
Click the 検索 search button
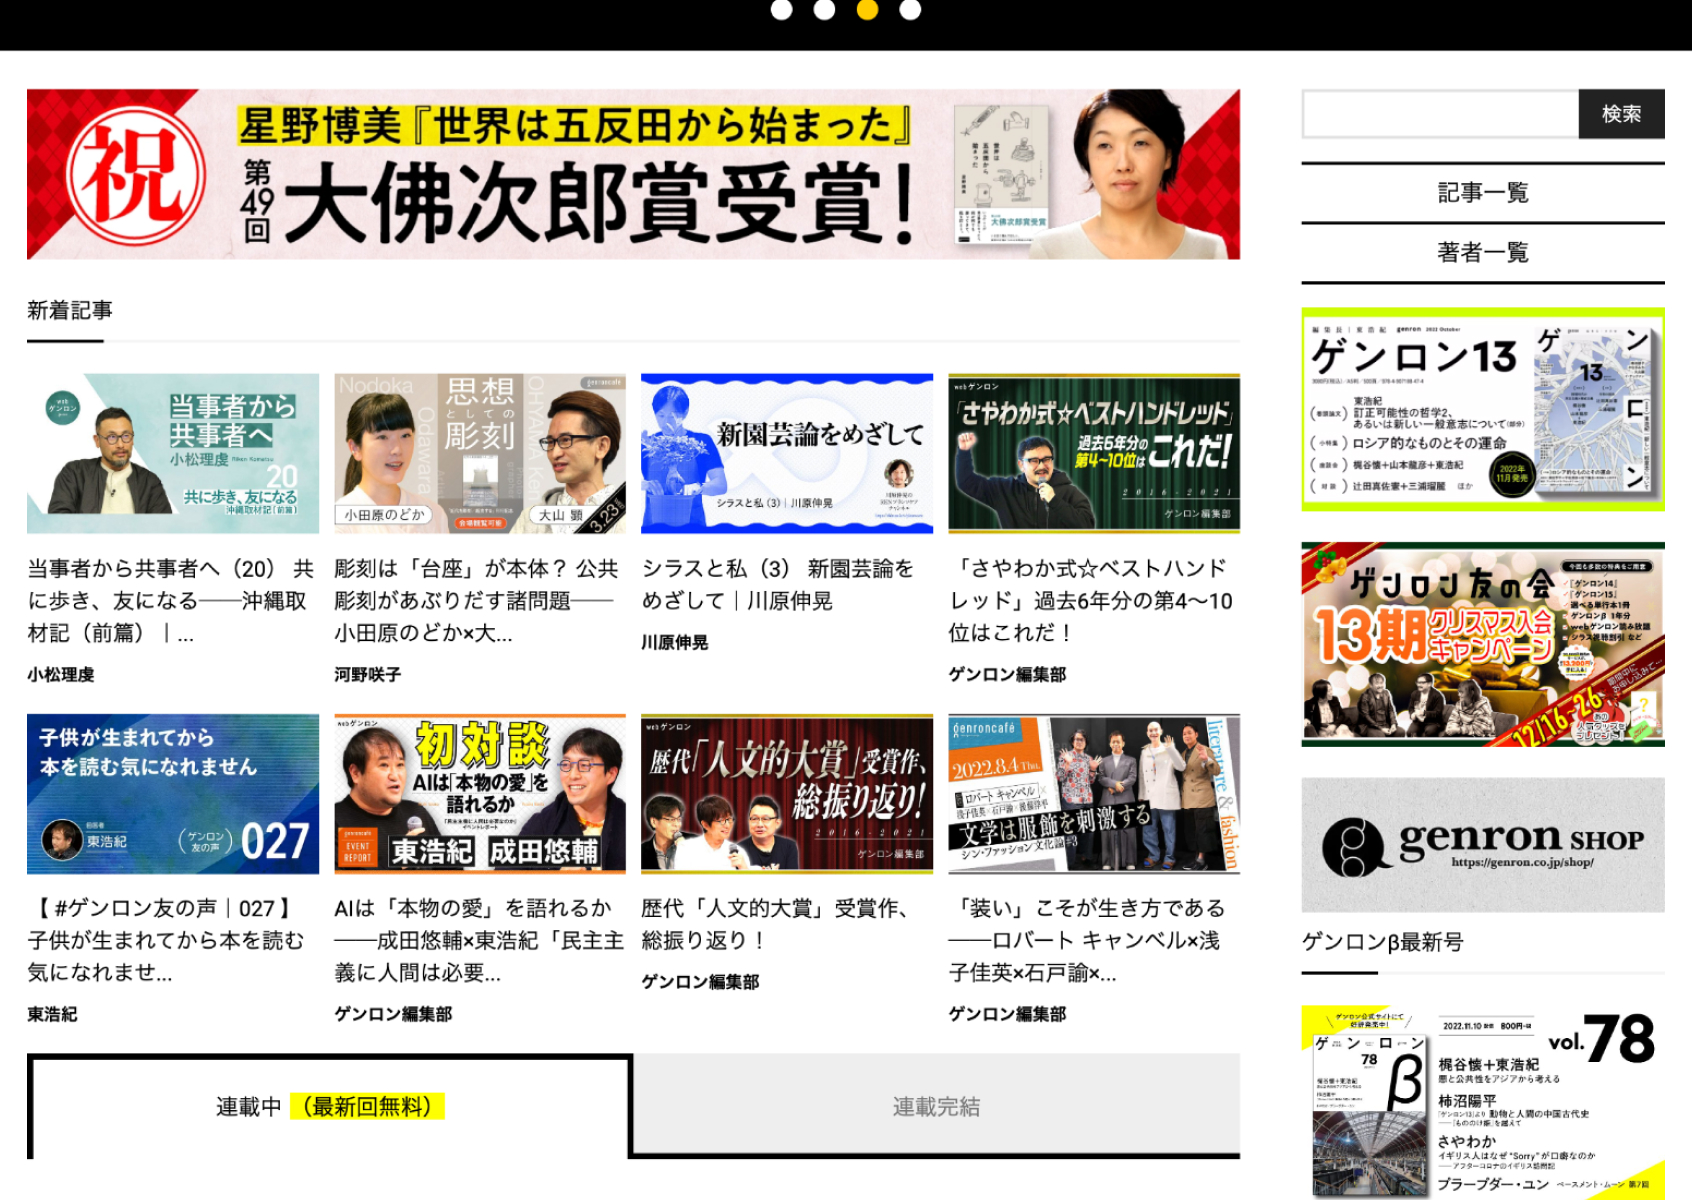pyautogui.click(x=1621, y=114)
